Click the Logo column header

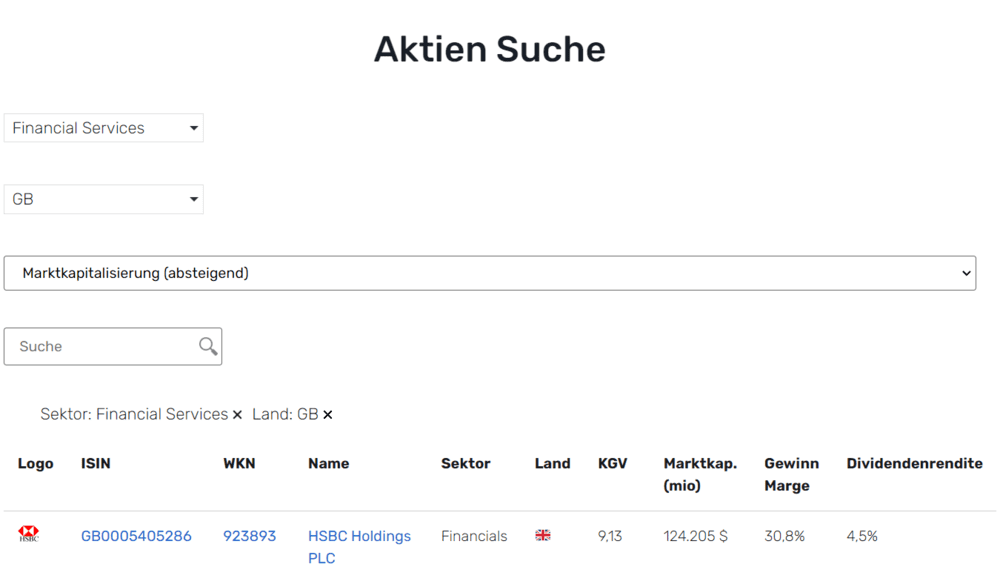36,463
